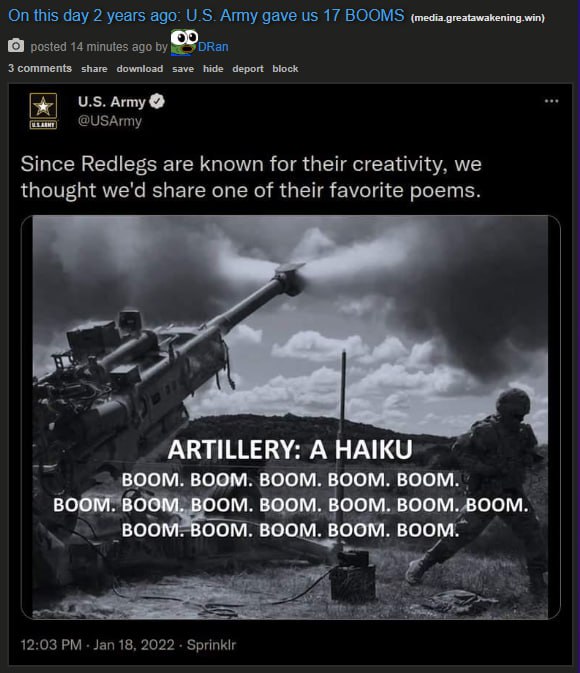Screen dimensions: 580x673
Task: Click the frog avatar next to DRan
Action: point(184,42)
